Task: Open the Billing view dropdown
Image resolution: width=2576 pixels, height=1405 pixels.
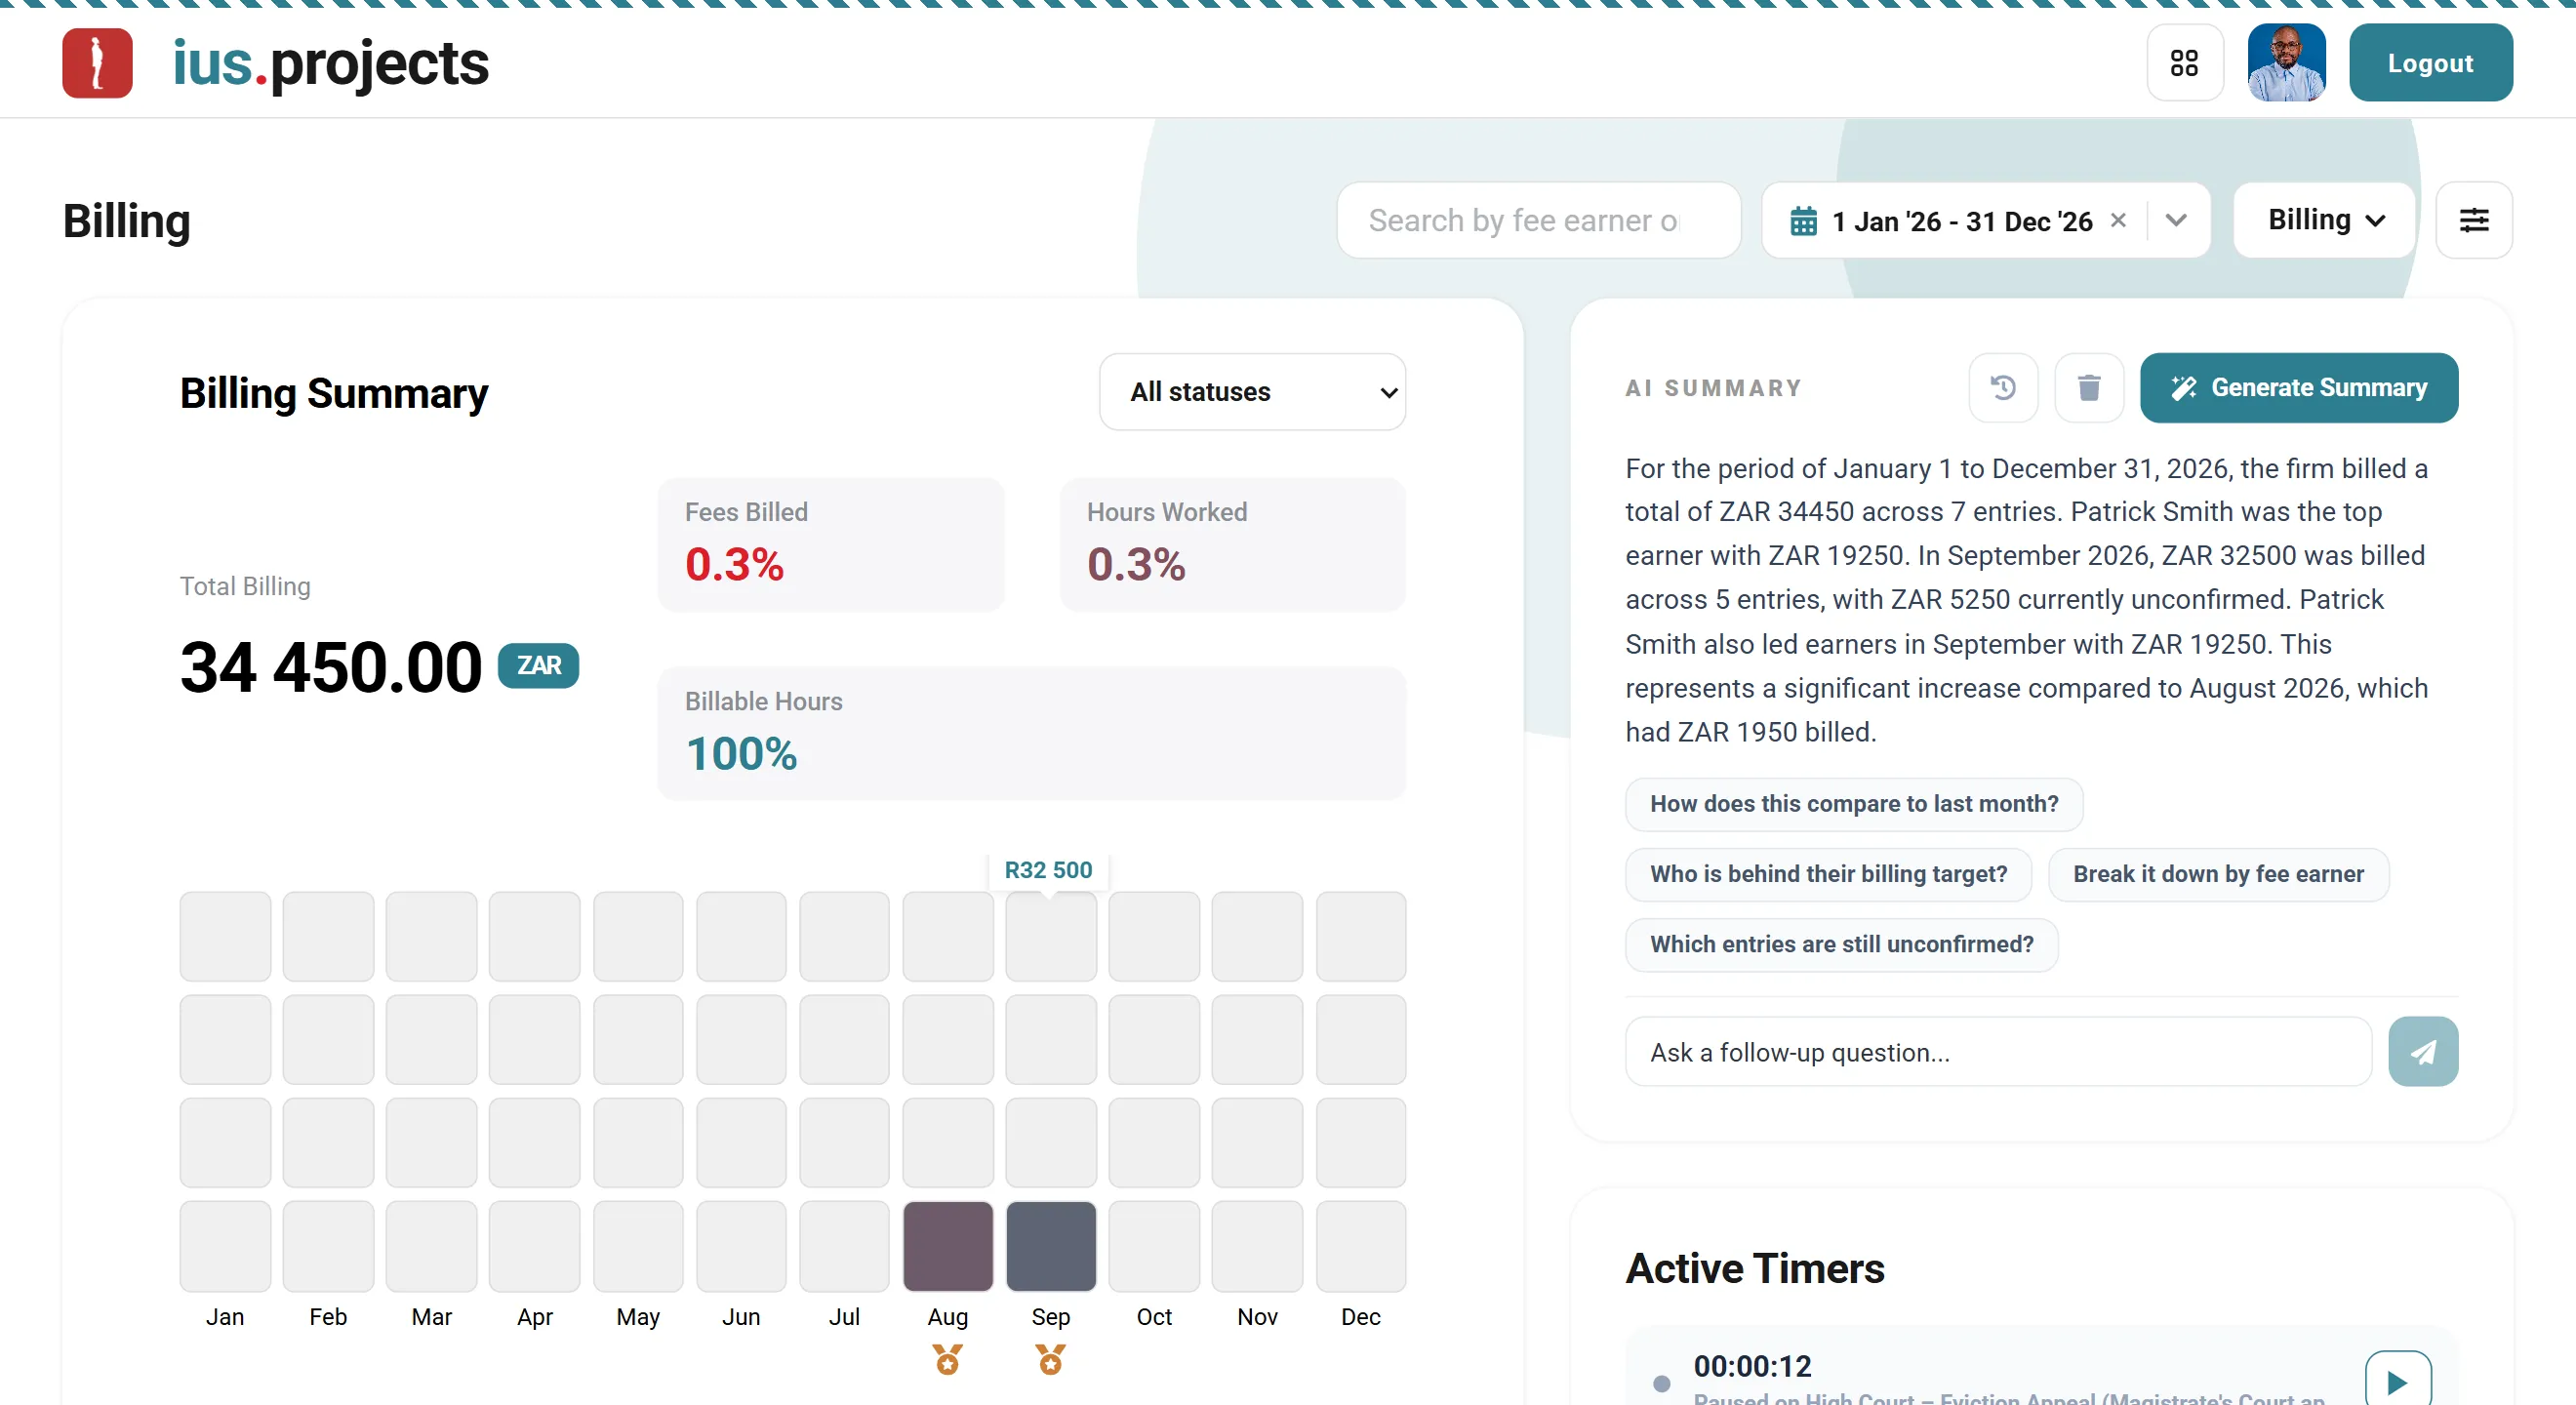Action: [x=2325, y=220]
